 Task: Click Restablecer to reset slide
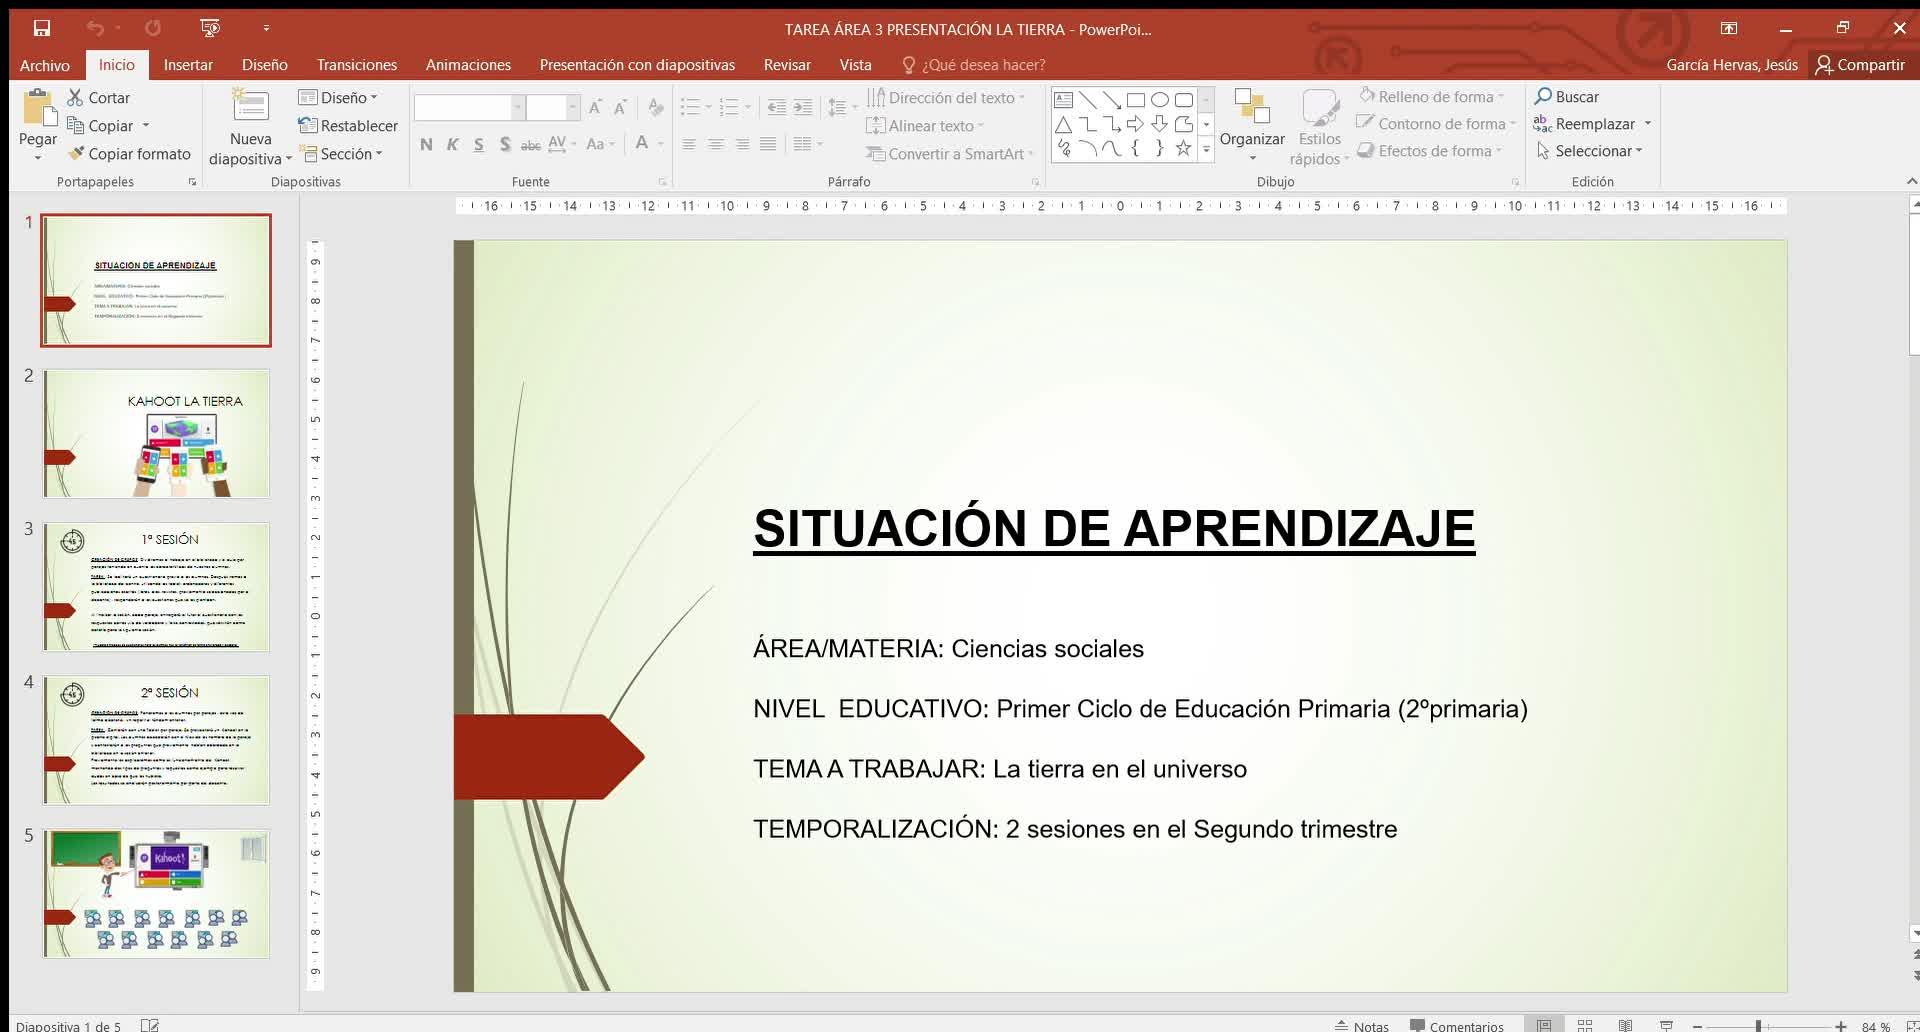coord(348,125)
